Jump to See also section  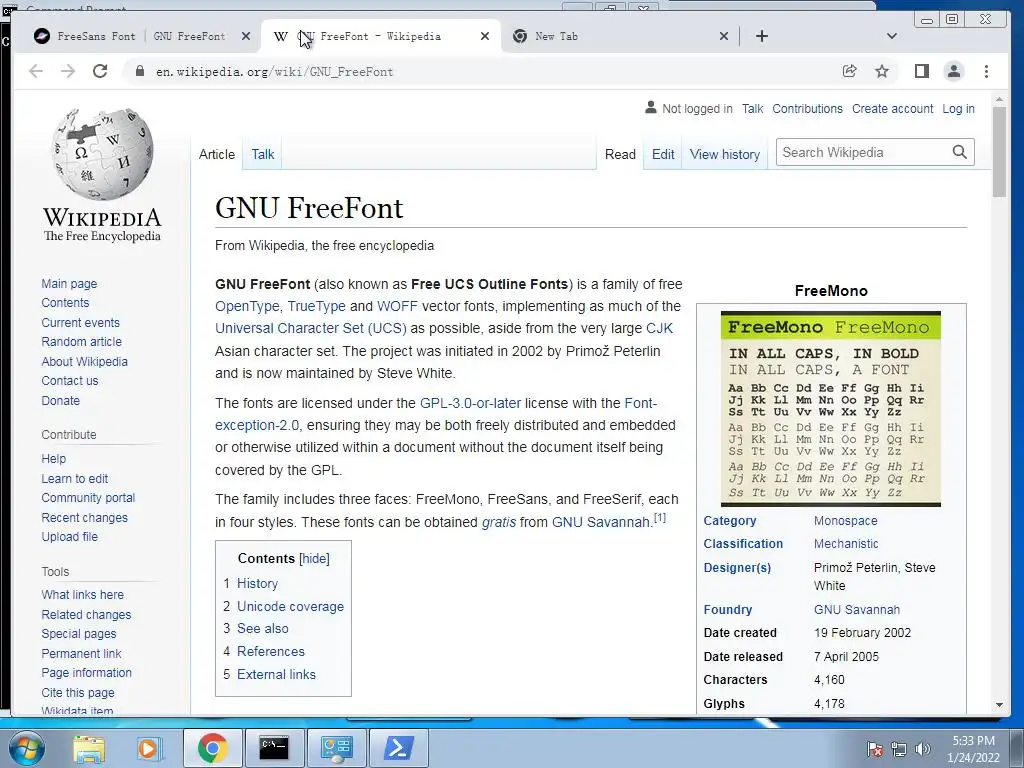coord(263,629)
